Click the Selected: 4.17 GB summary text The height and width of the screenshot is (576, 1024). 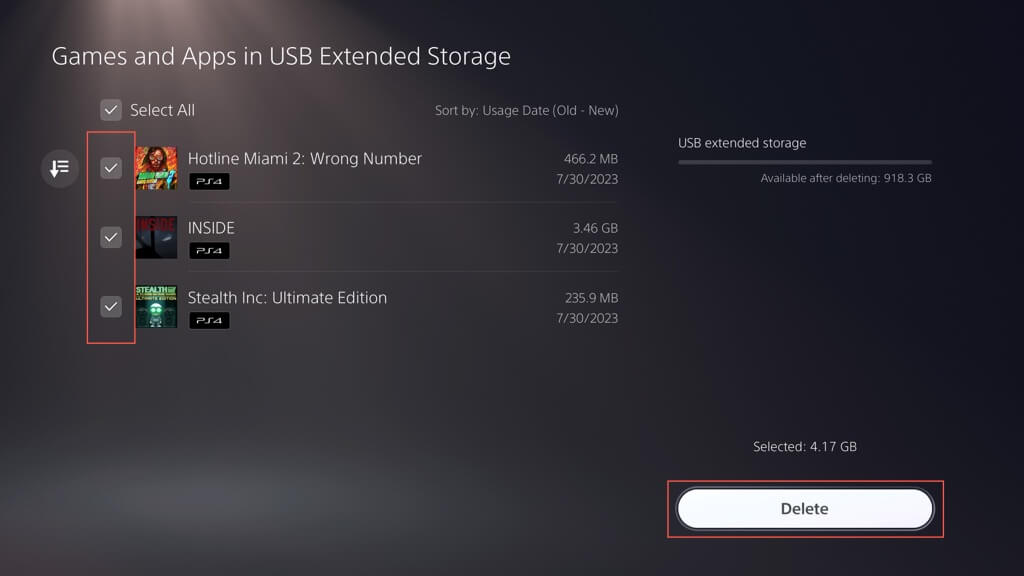(x=804, y=446)
